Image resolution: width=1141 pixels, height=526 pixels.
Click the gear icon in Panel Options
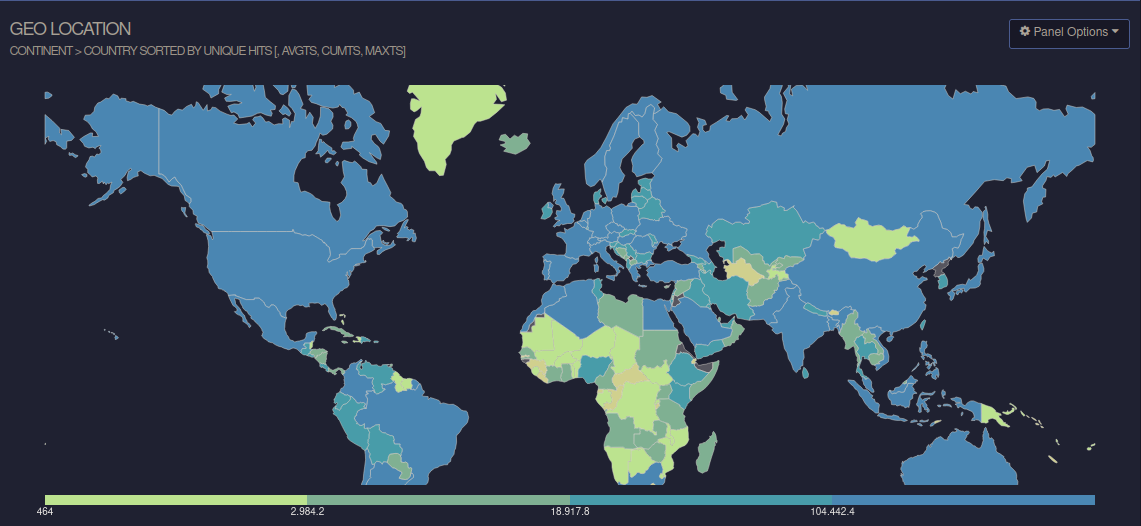click(1025, 32)
